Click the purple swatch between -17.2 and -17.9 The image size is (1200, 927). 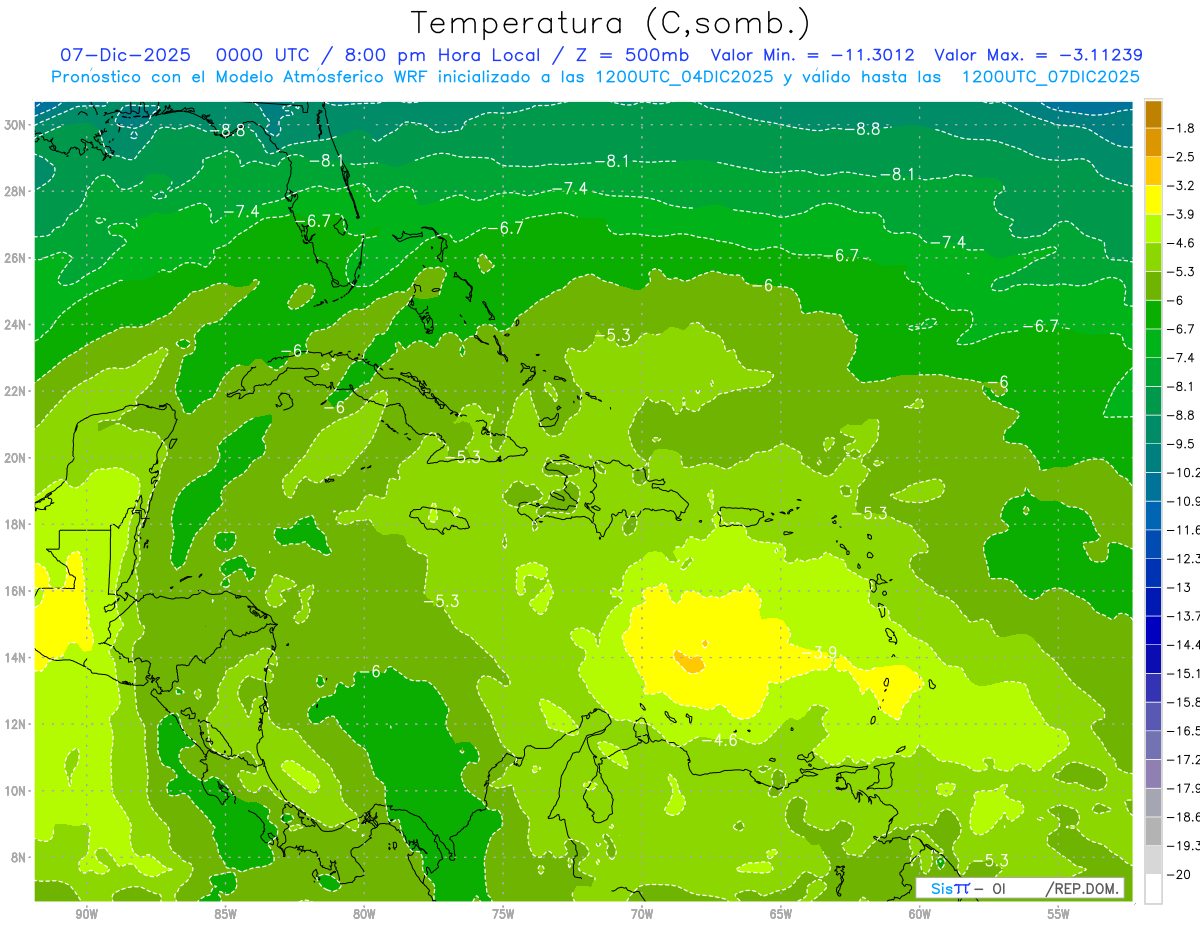(x=1153, y=773)
